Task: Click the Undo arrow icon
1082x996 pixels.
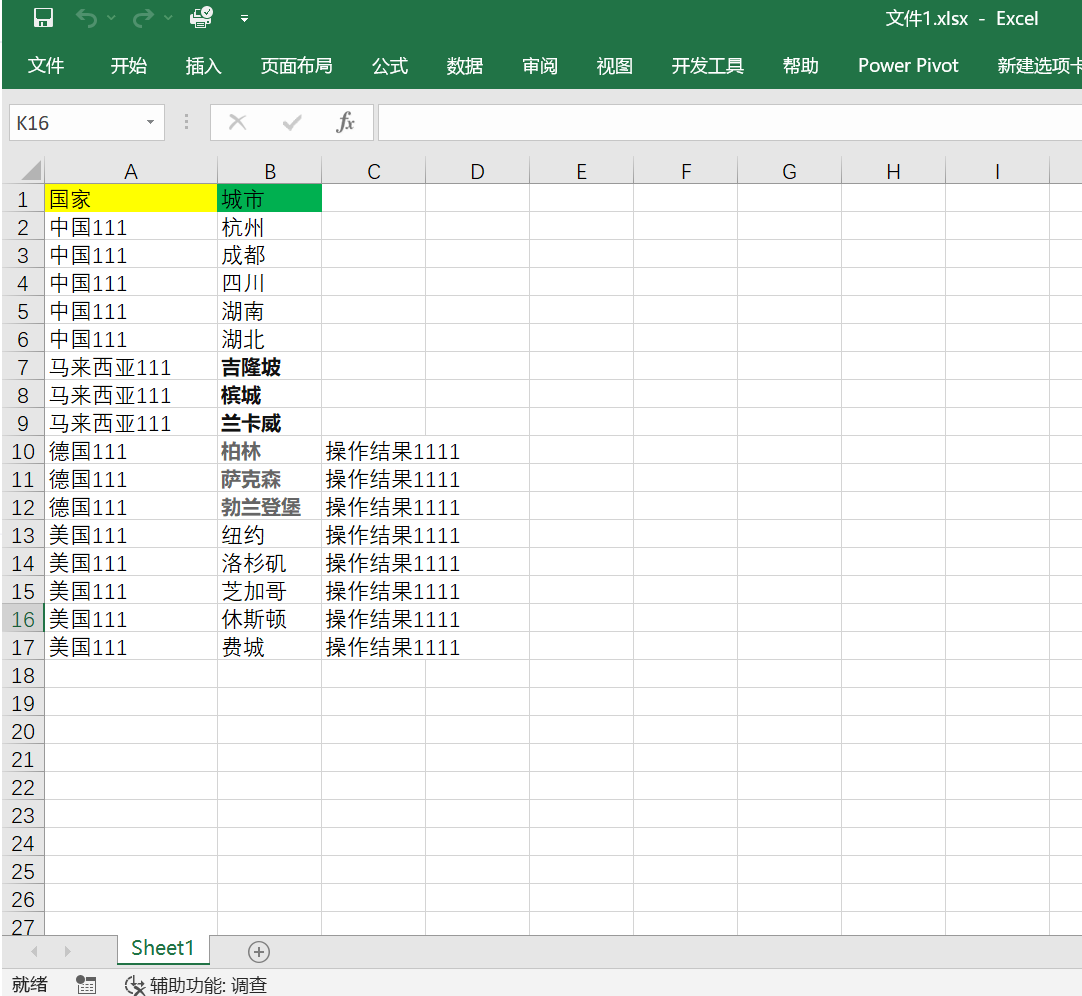Action: 87,18
